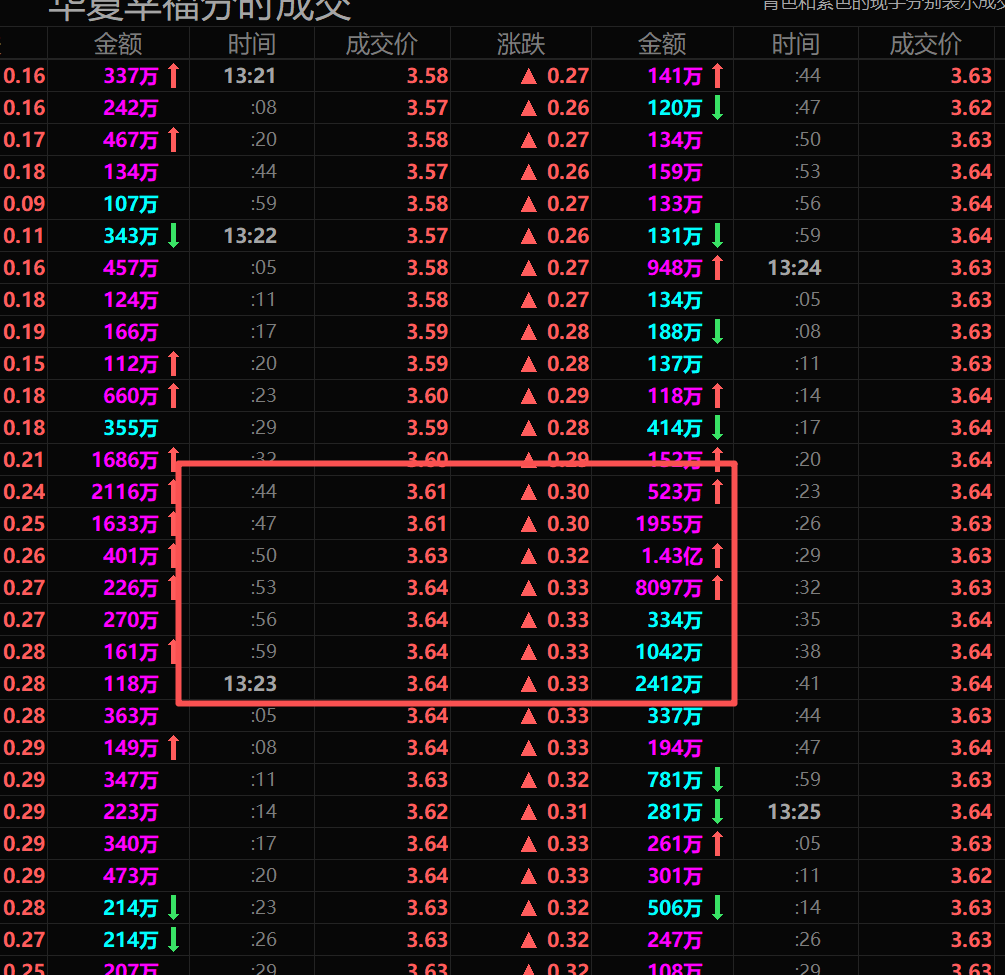This screenshot has width=1005, height=975.
Task: Click the 506万 amount cell
Action: coord(675,908)
